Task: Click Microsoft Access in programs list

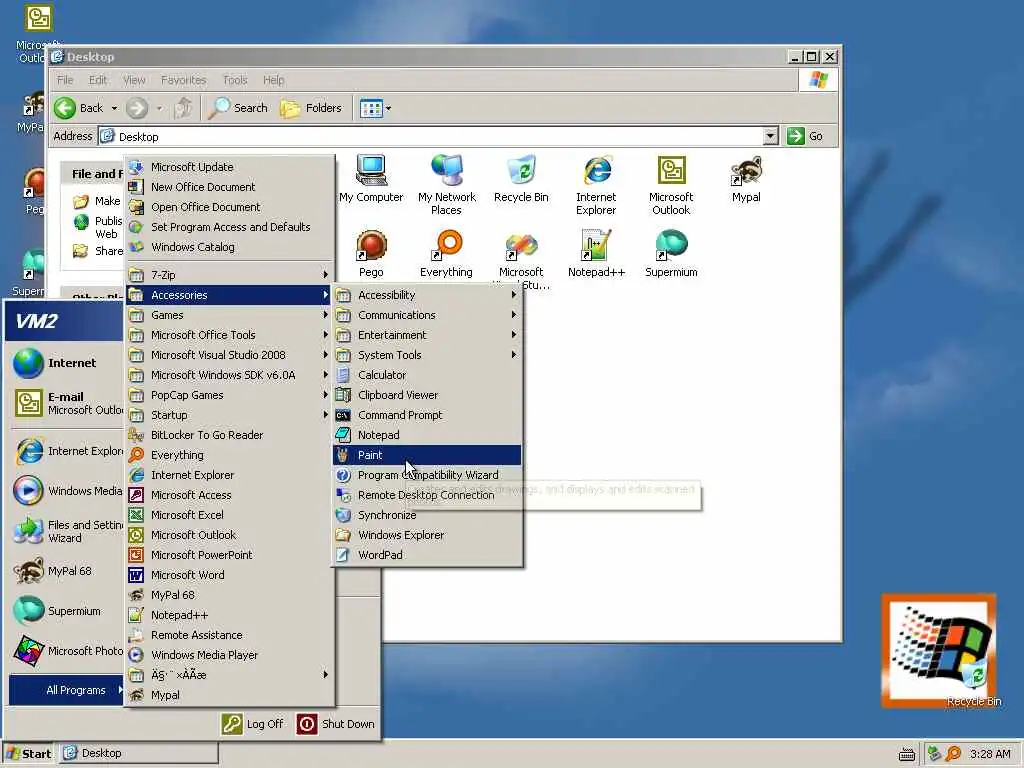Action: [229, 495]
